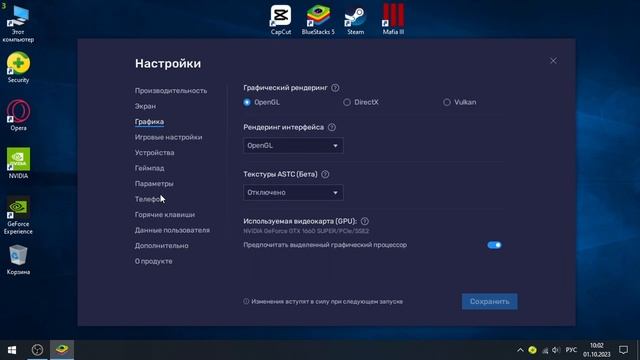Select the DirectX graphics renderer radio
The width and height of the screenshot is (640, 360).
tap(347, 102)
